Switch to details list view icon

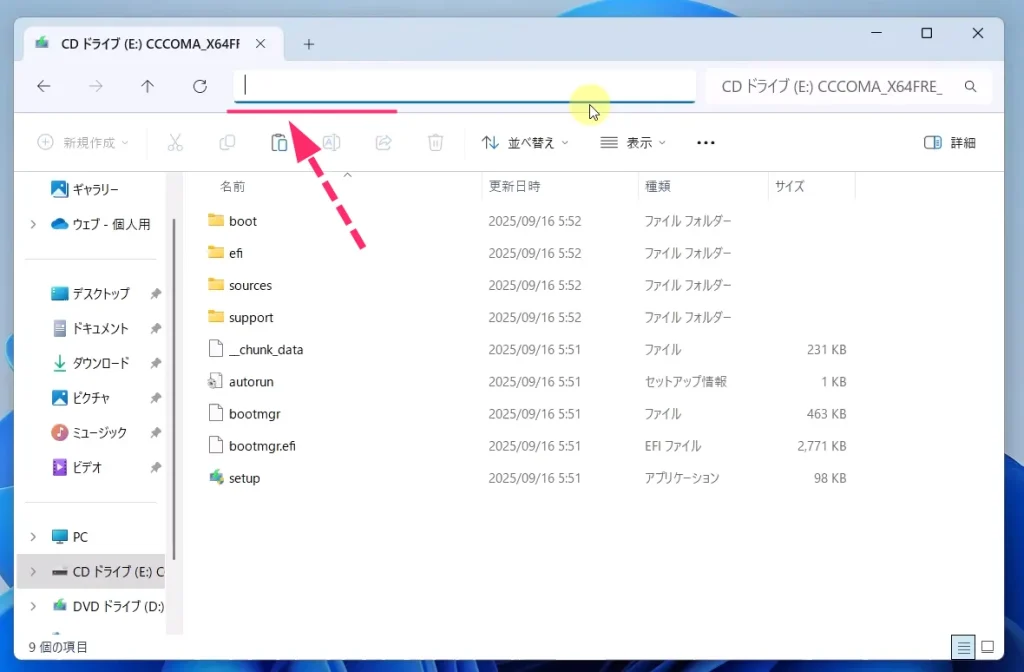964,647
